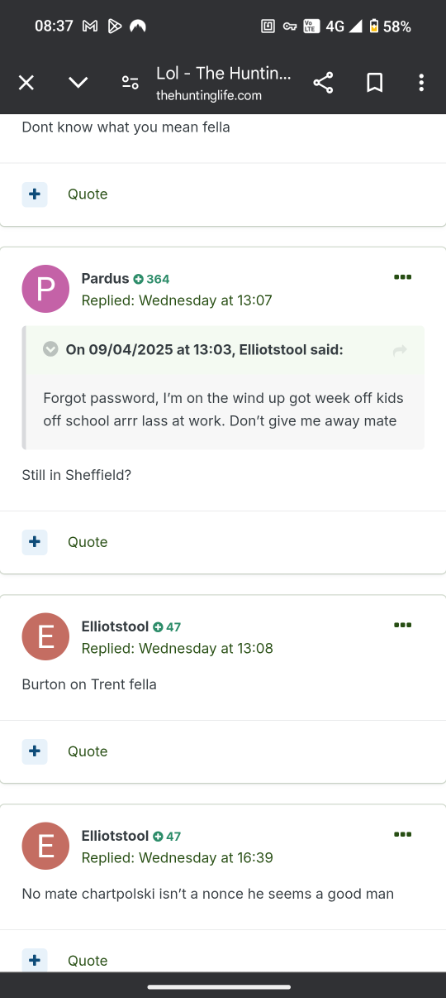Toggle multiquote plus on Burton on Trent post

pos(34,751)
